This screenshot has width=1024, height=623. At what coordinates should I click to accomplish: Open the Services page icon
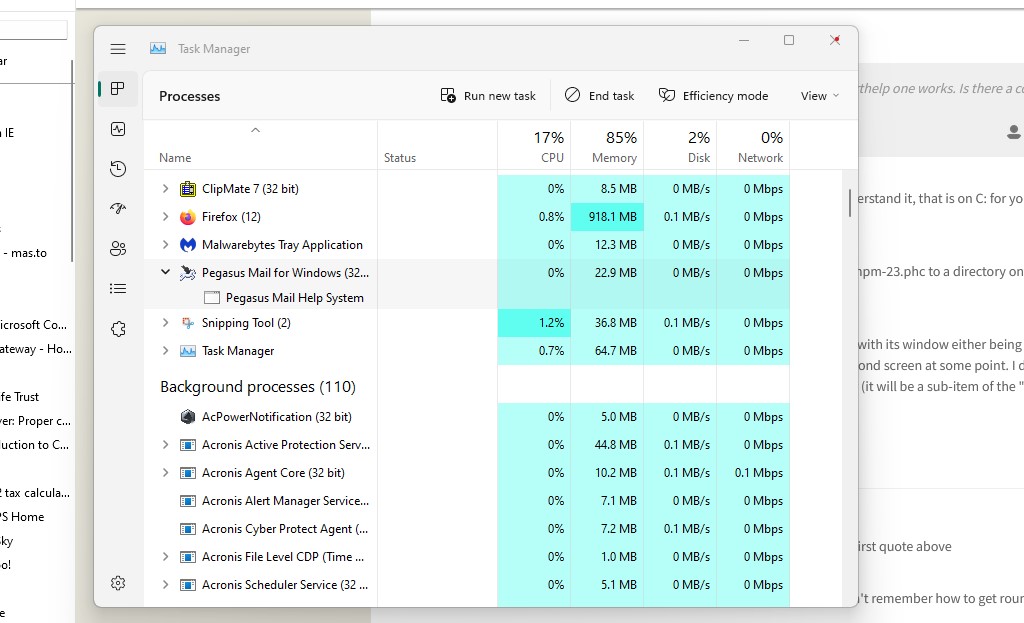(118, 329)
